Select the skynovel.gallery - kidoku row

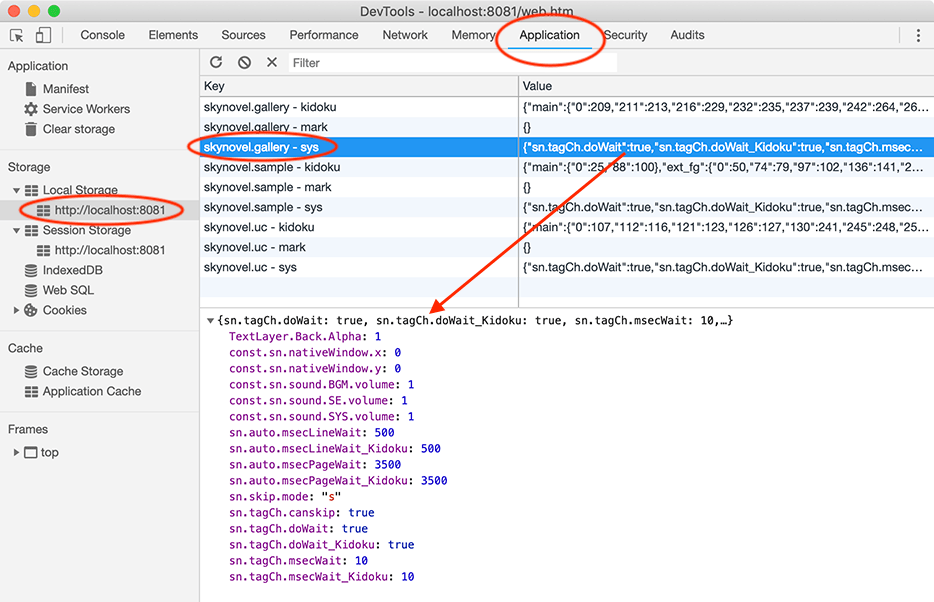tap(566, 107)
